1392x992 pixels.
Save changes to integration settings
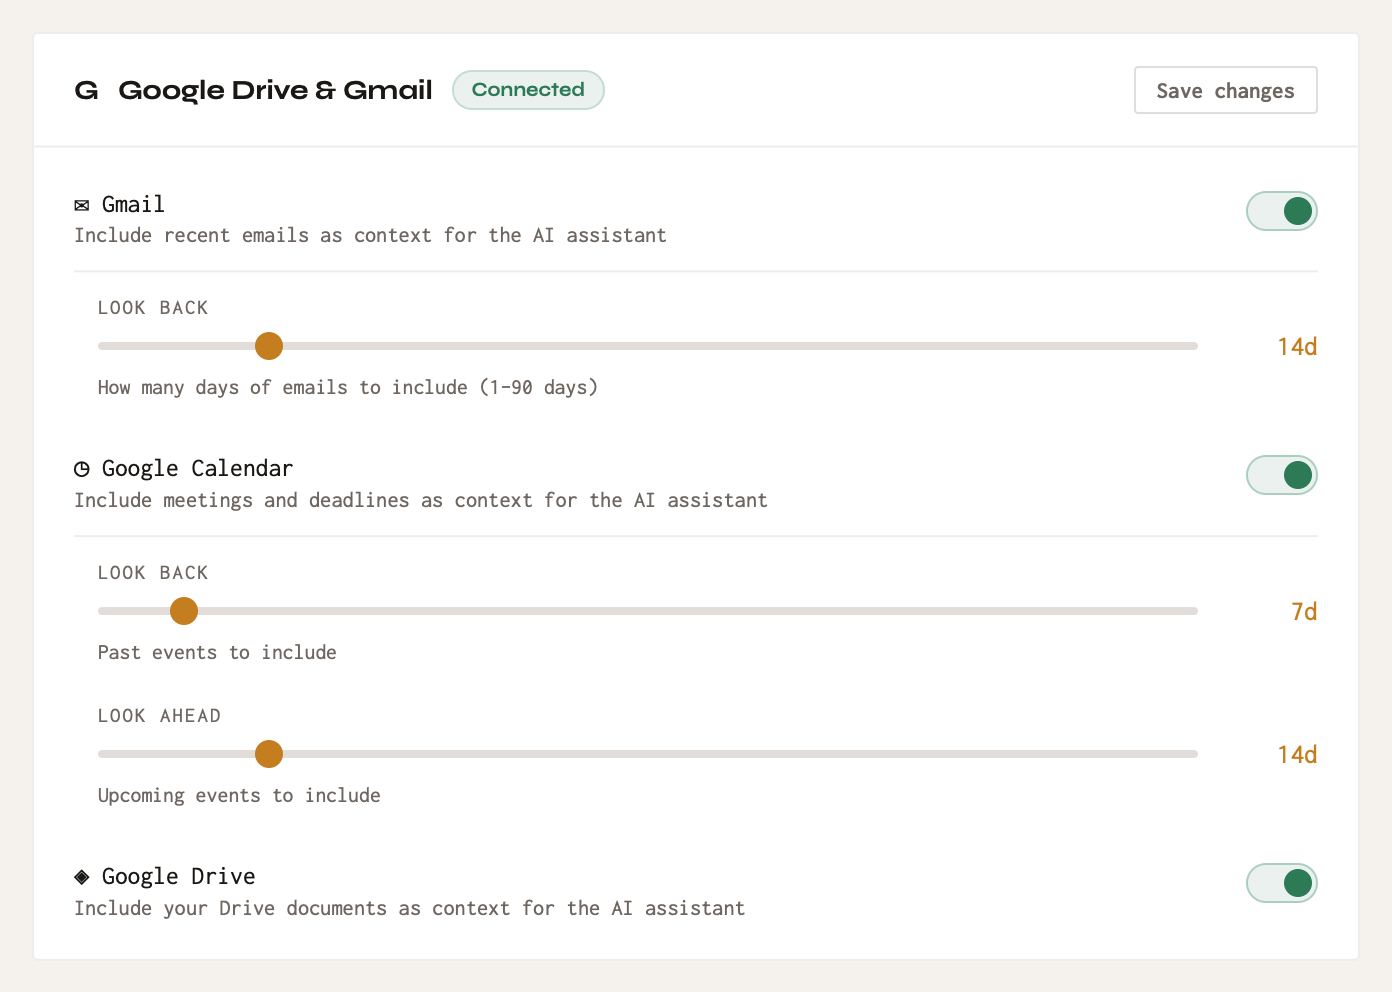click(x=1226, y=90)
